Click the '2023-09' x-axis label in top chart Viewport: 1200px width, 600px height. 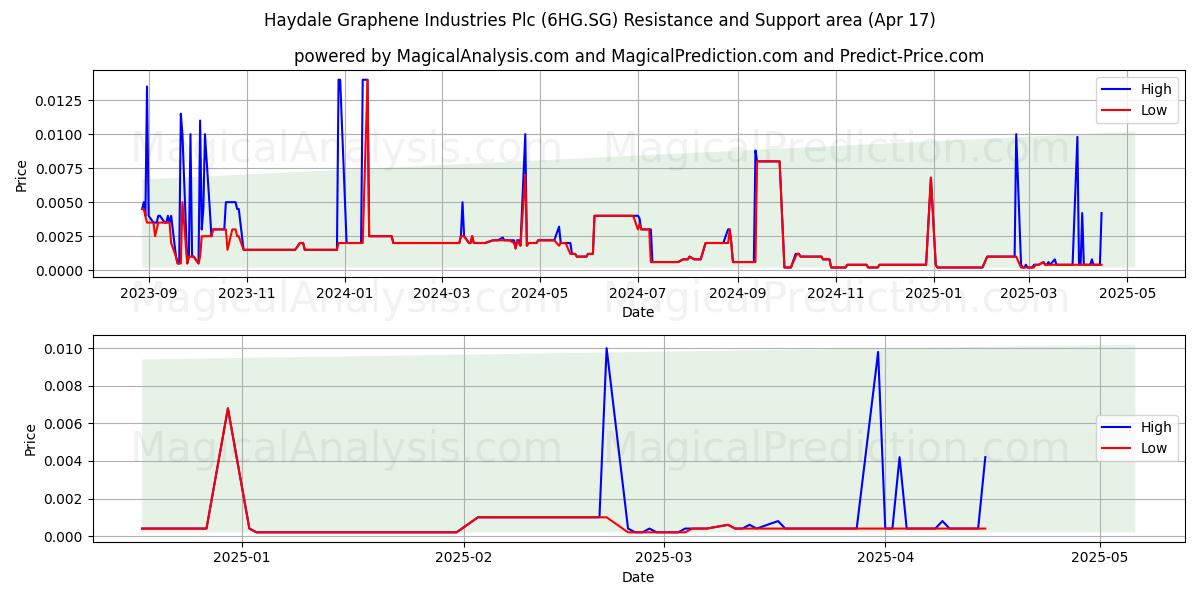coord(149,293)
